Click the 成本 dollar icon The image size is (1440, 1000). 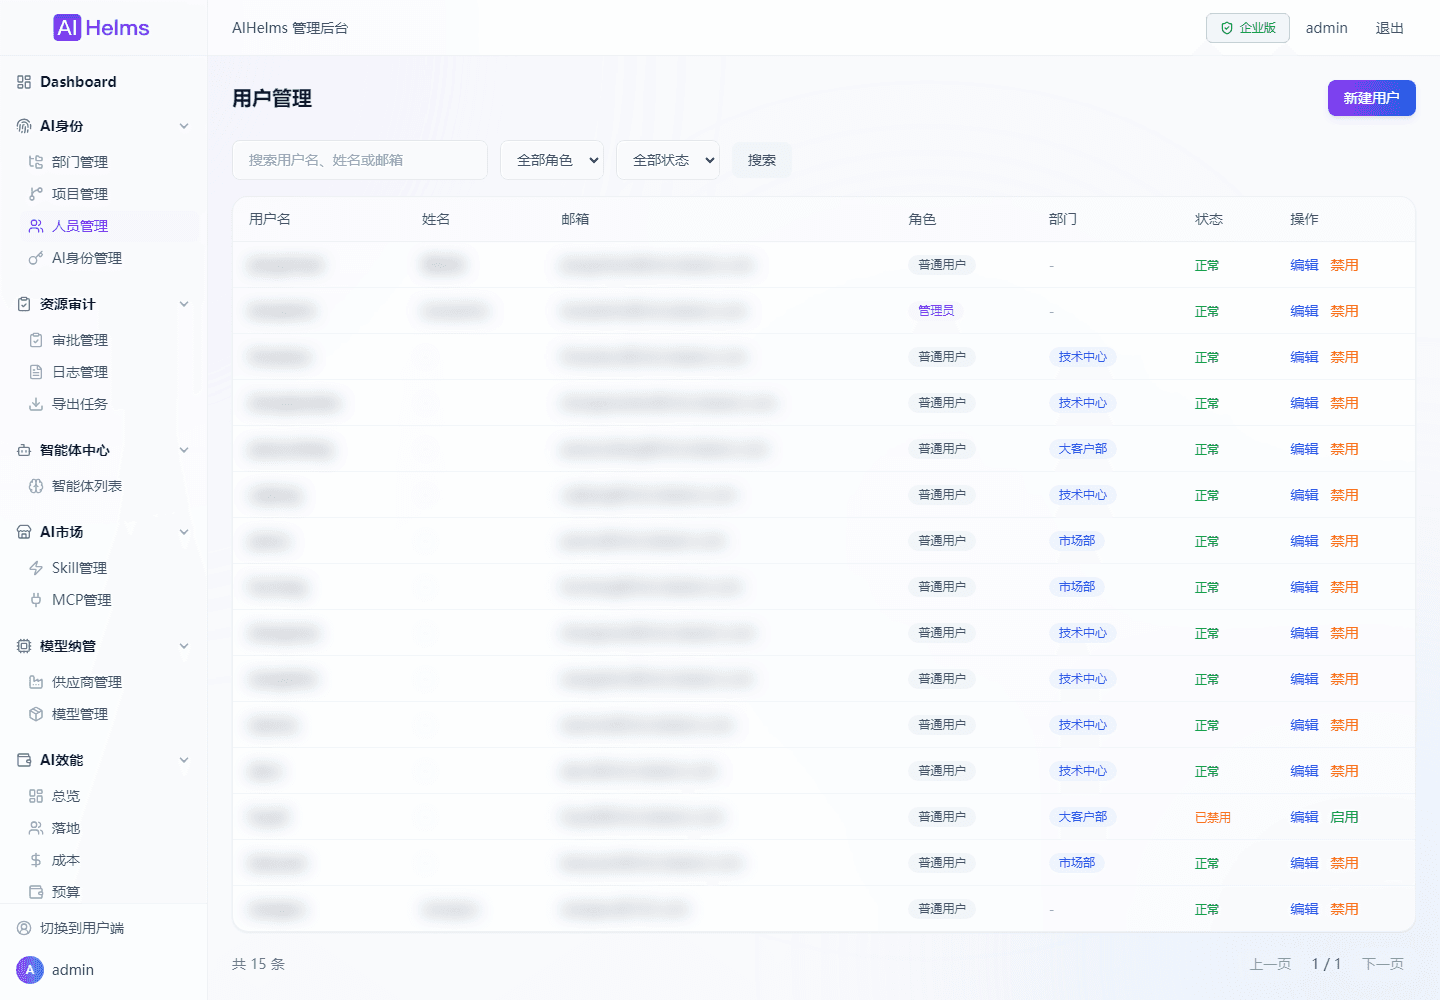tap(36, 860)
